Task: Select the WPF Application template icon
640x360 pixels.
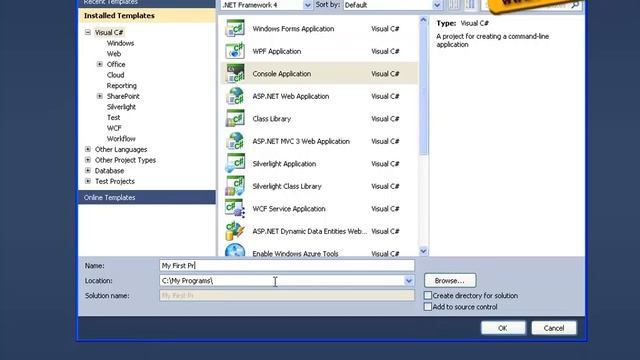Action: tap(235, 51)
